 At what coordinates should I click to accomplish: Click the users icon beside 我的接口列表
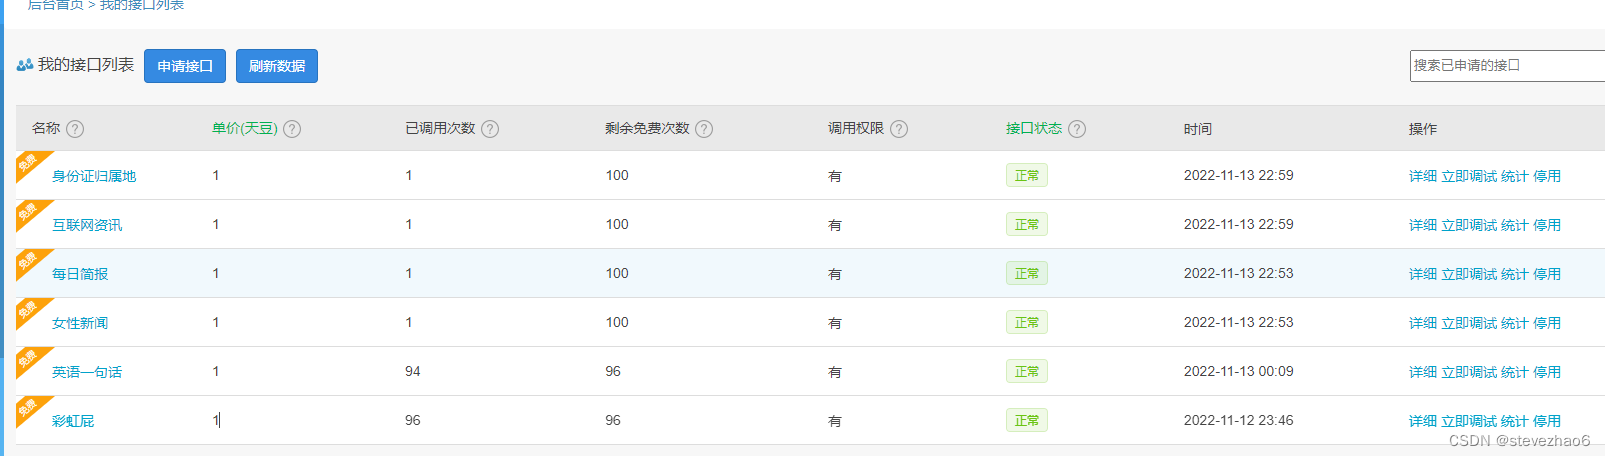[x=25, y=65]
